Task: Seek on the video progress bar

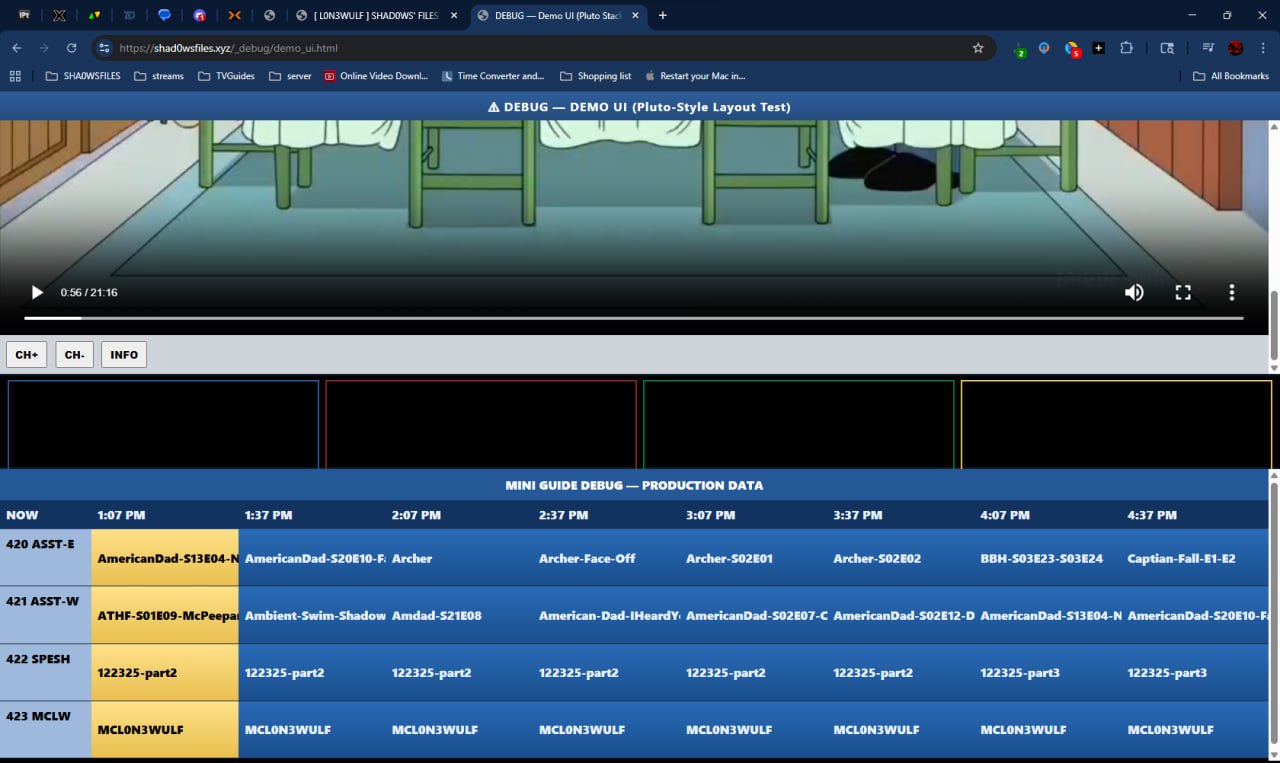Action: (633, 318)
